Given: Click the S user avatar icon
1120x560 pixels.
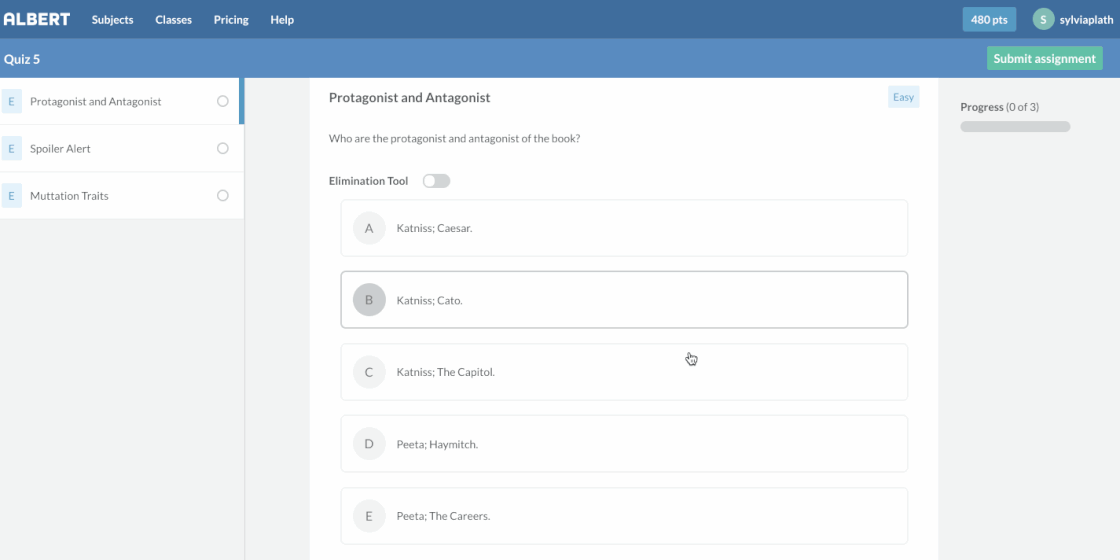Looking at the screenshot, I should [x=1043, y=19].
